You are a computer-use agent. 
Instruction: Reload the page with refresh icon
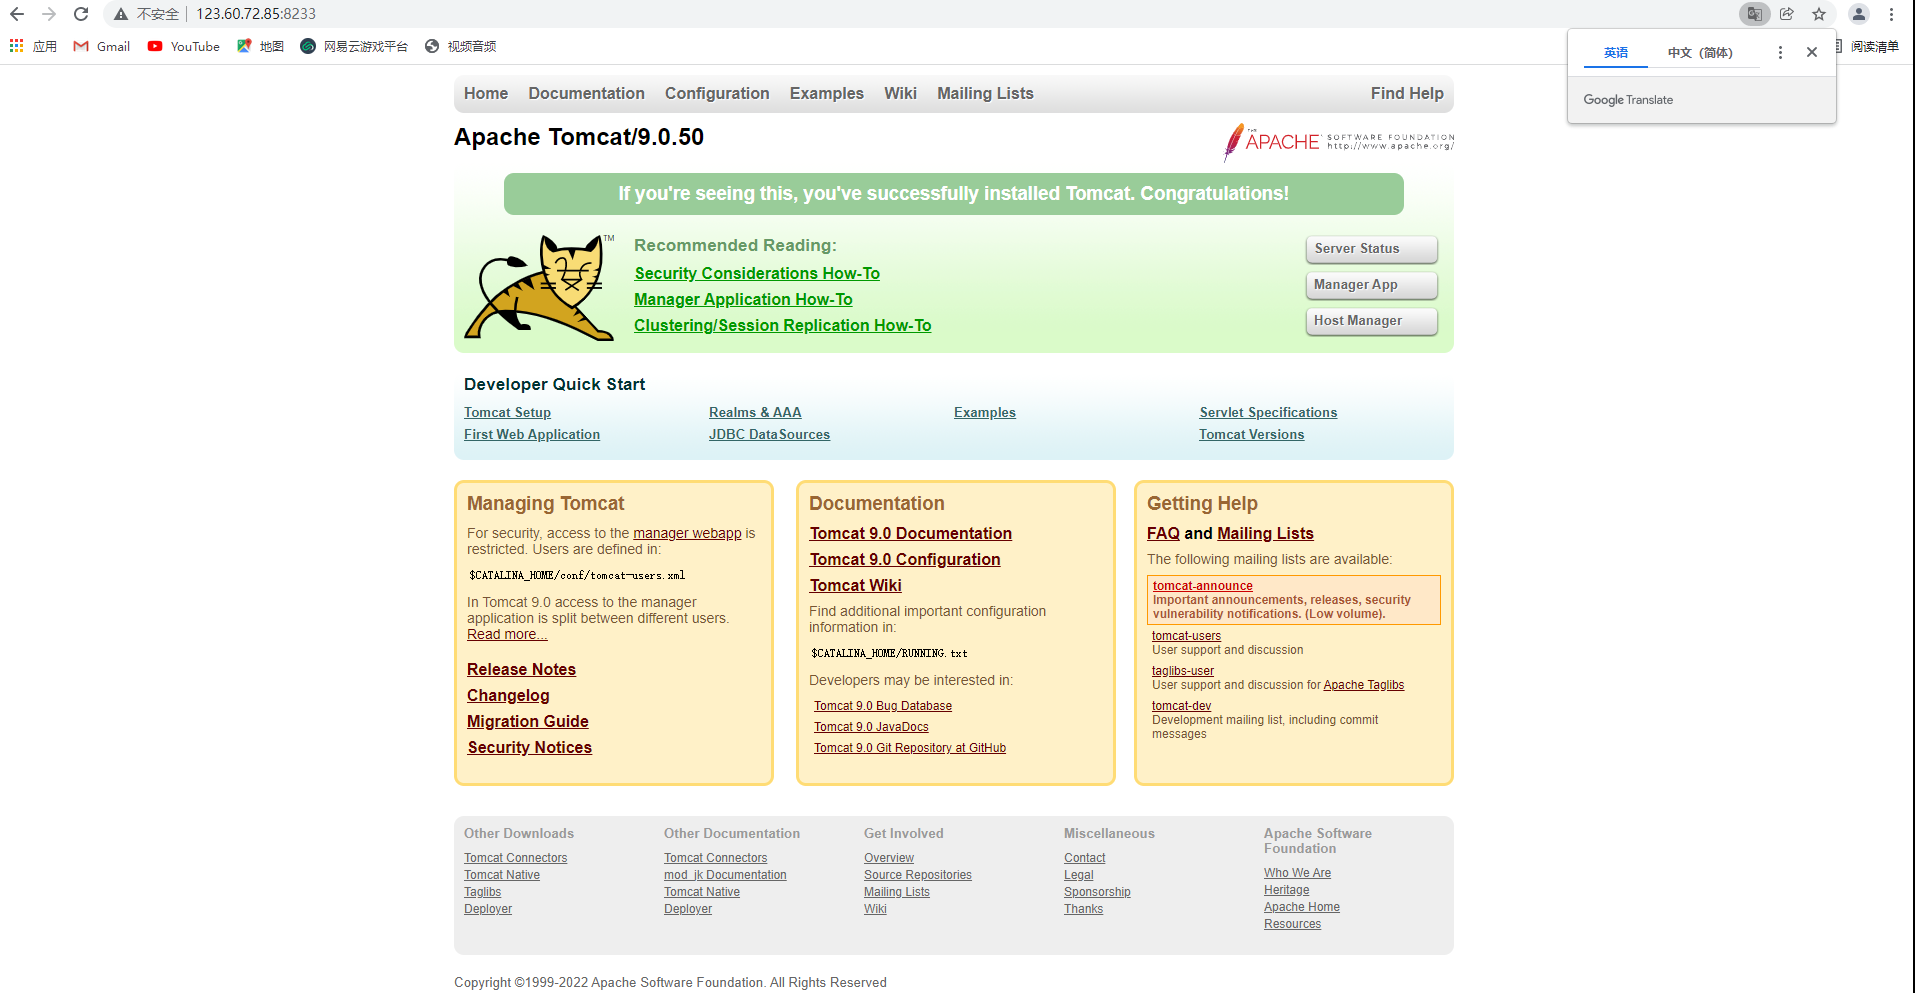pyautogui.click(x=81, y=14)
